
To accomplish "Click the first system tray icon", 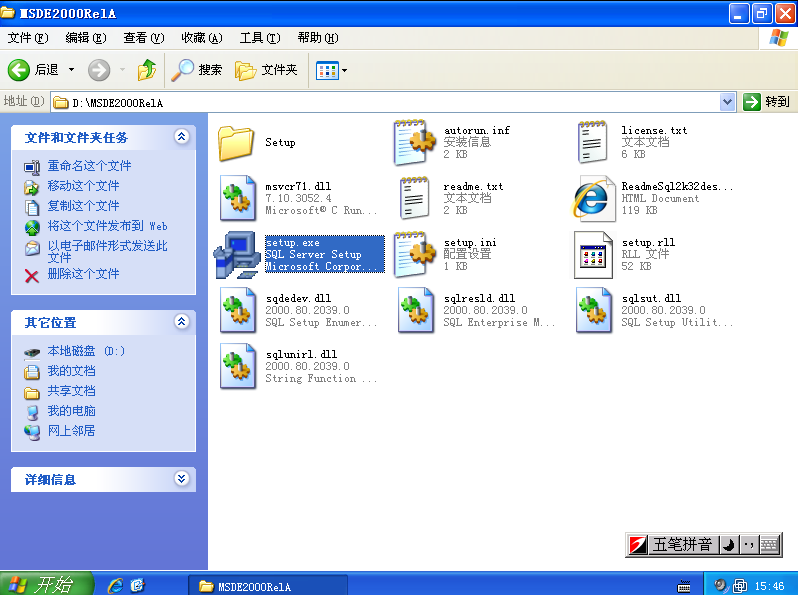I will (x=720, y=586).
